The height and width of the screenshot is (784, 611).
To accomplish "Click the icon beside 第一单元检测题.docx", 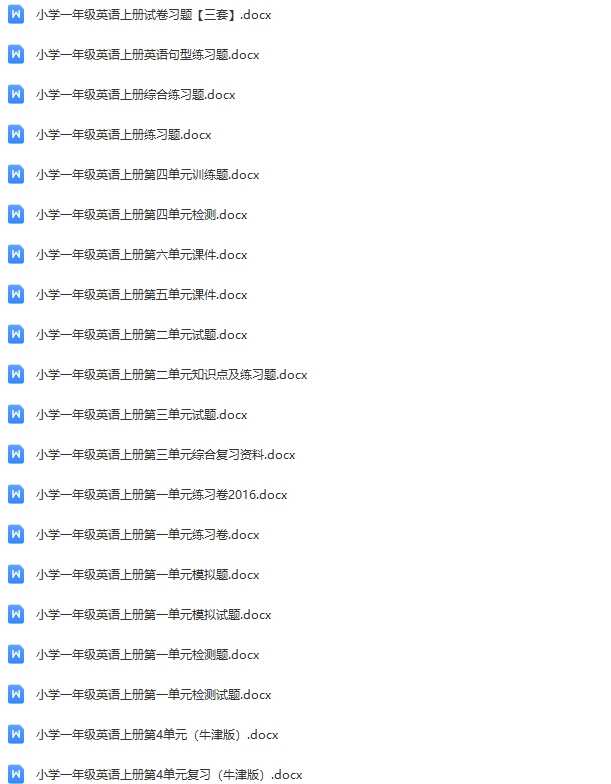I will click(x=16, y=654).
